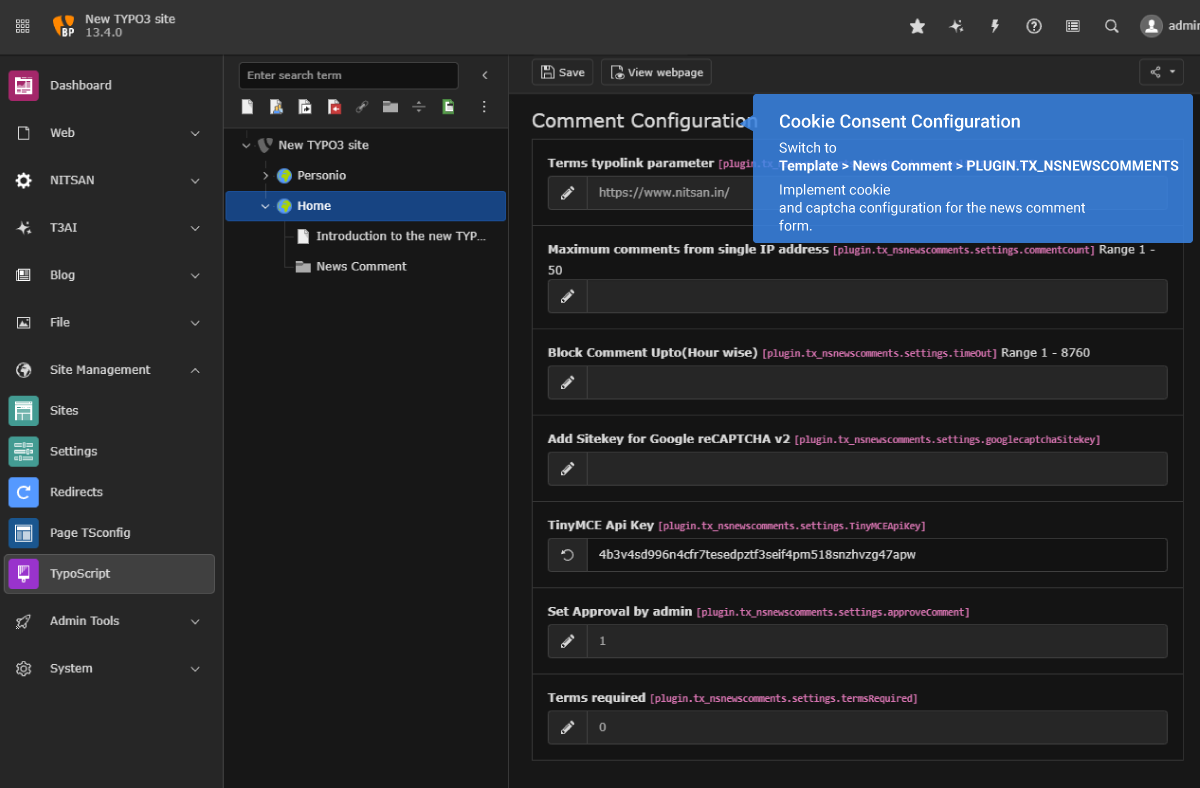Image resolution: width=1200 pixels, height=788 pixels.
Task: Open the share dropdown near top right
Action: [x=1161, y=72]
